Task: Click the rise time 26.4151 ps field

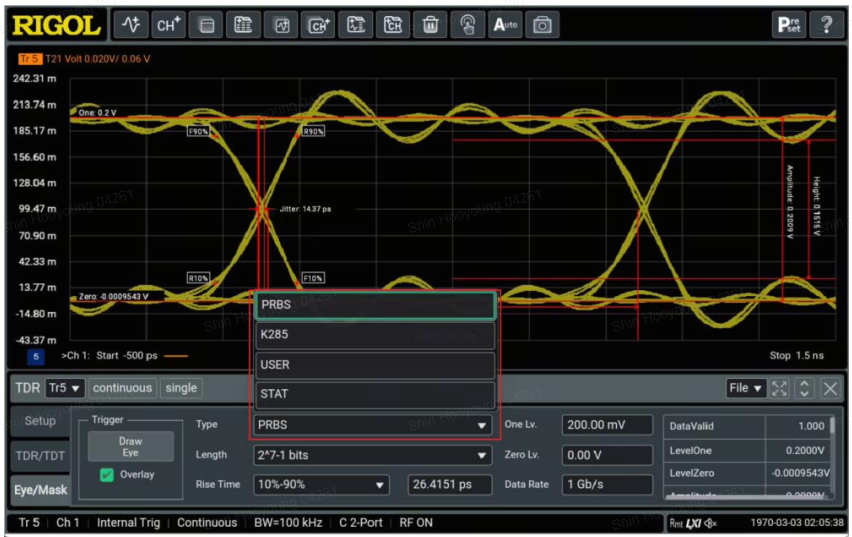Action: (x=450, y=484)
